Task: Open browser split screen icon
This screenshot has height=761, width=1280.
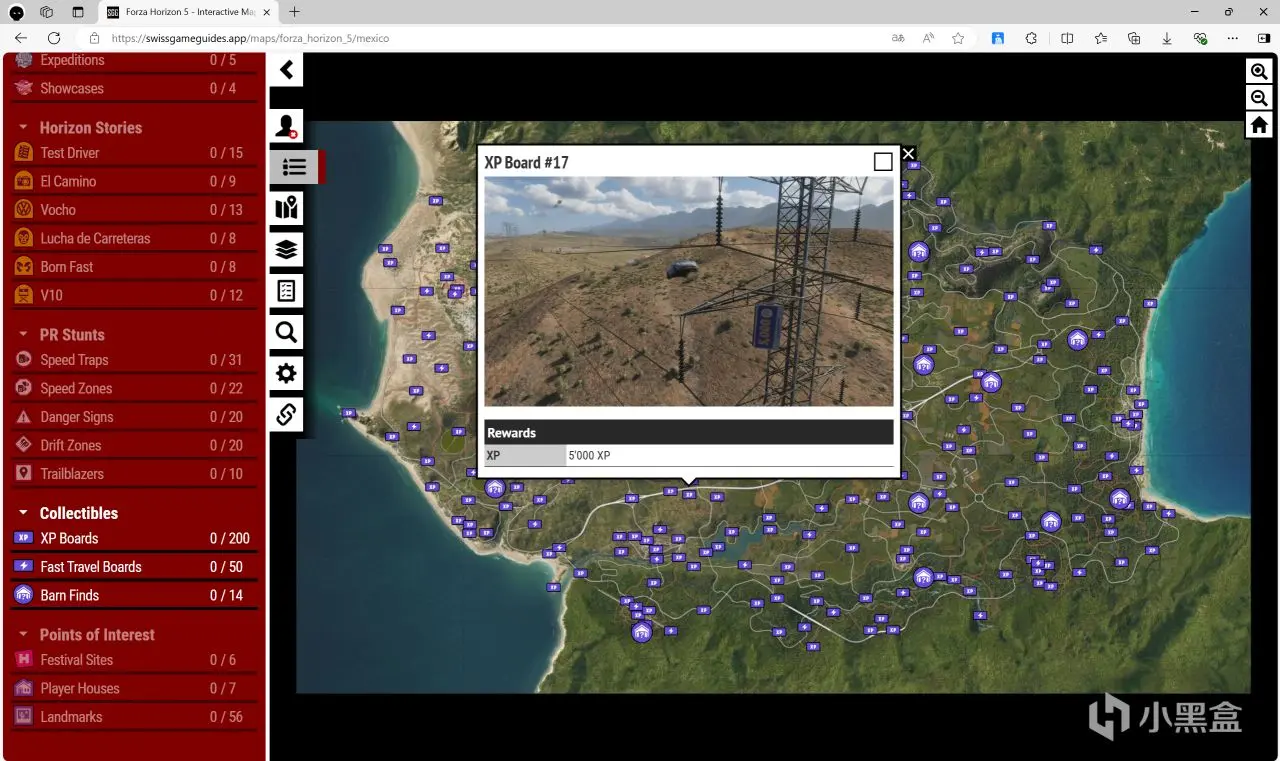Action: 1067,38
